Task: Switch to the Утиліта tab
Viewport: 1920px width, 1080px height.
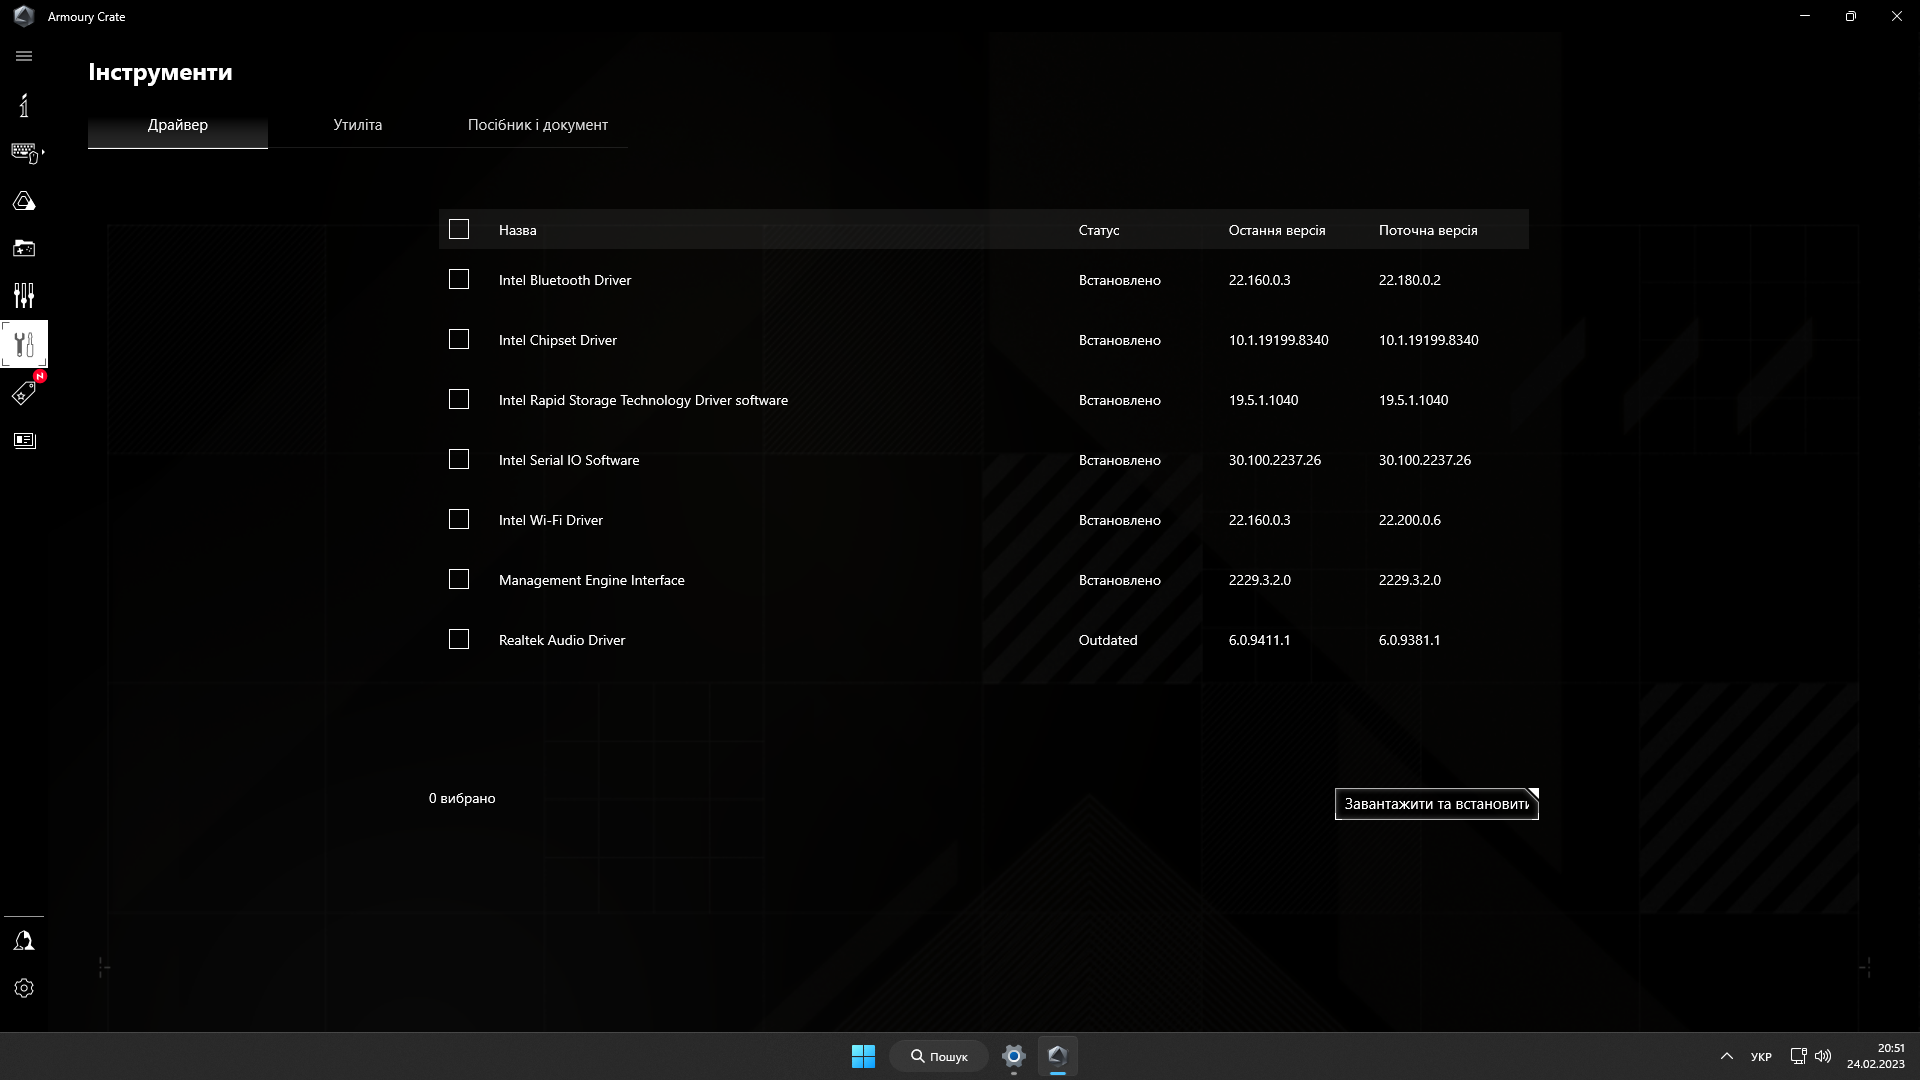Action: 356,124
